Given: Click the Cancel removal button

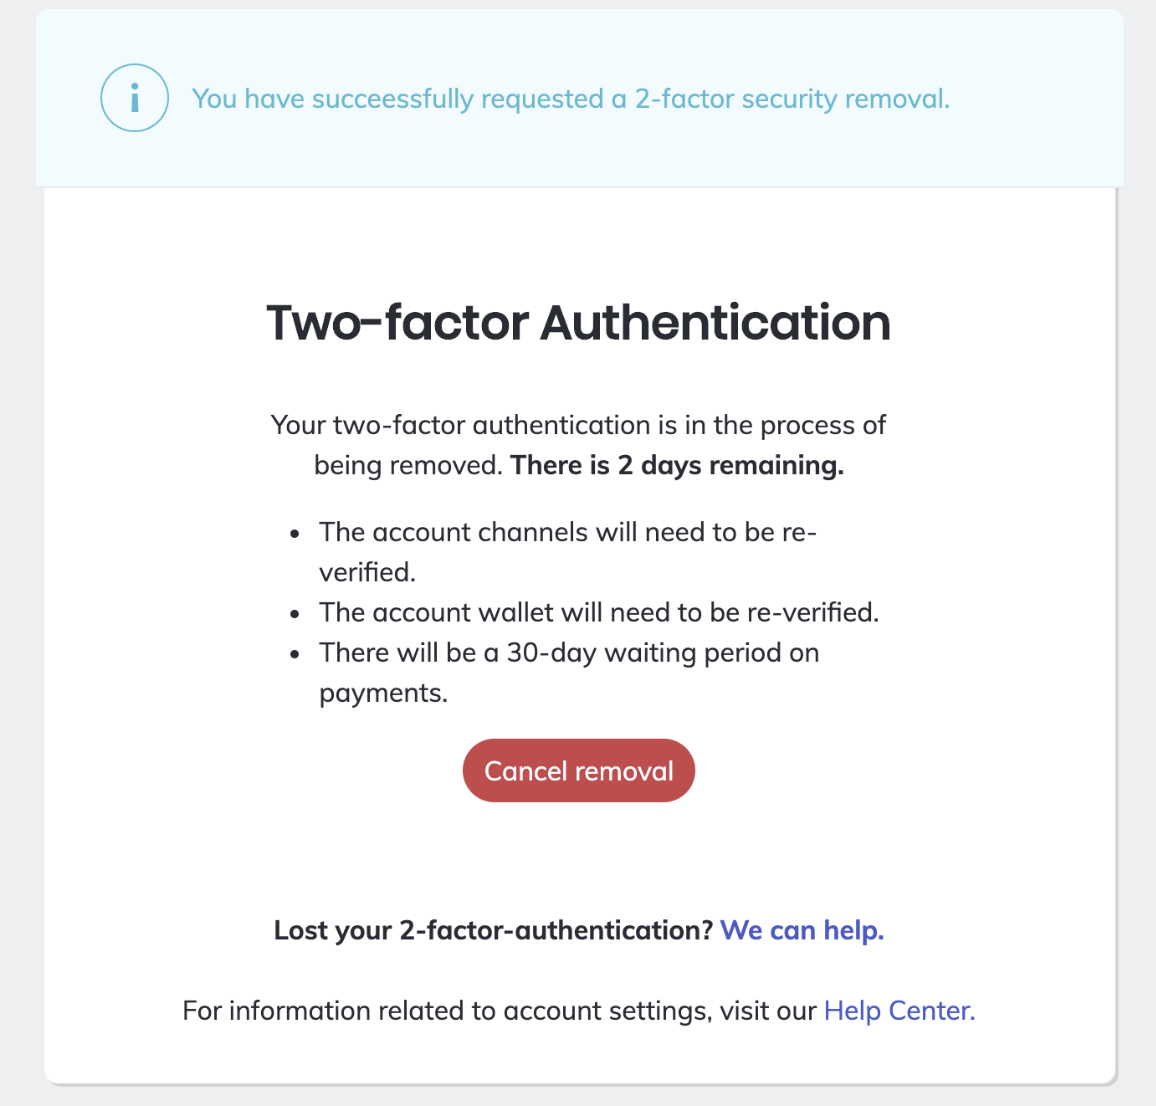Looking at the screenshot, I should tap(578, 770).
